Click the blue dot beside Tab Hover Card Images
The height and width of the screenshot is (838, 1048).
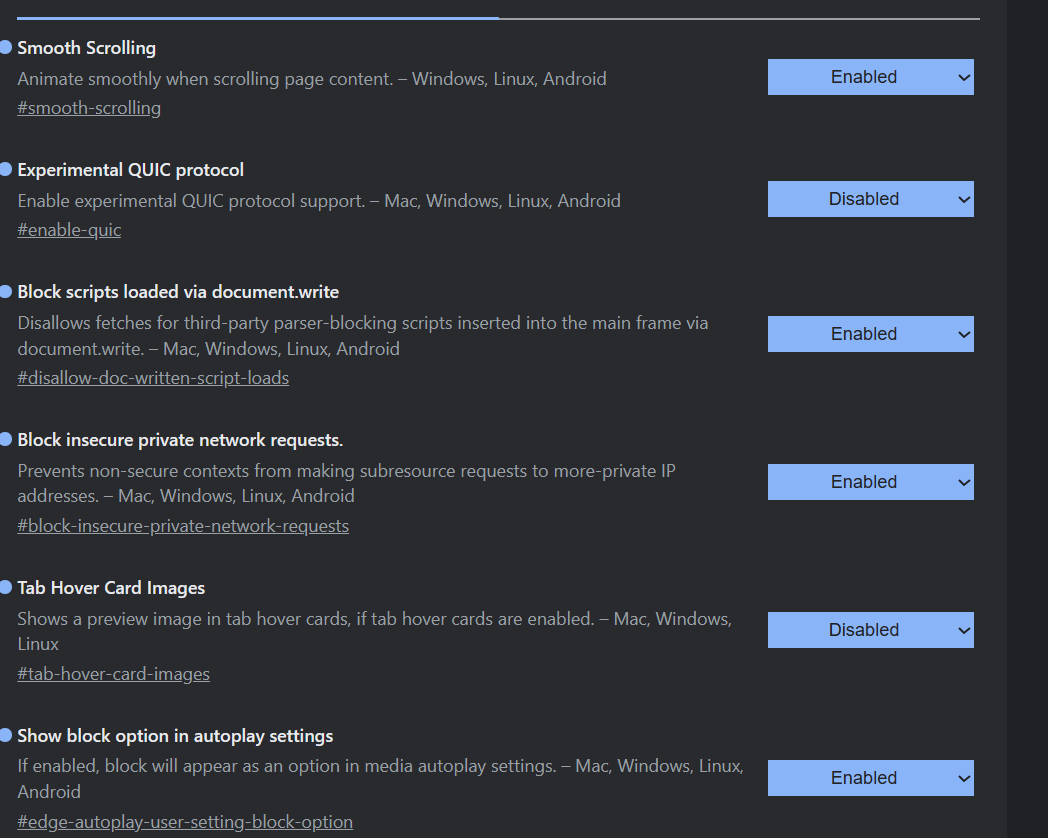(x=6, y=587)
